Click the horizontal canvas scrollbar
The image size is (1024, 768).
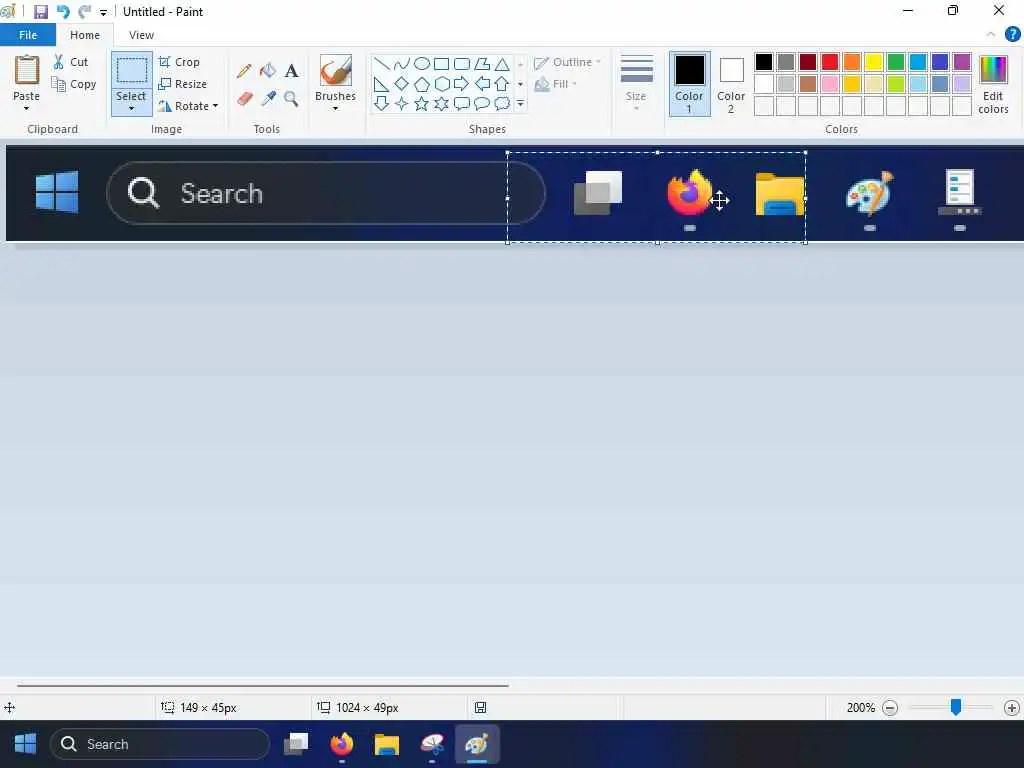click(263, 686)
